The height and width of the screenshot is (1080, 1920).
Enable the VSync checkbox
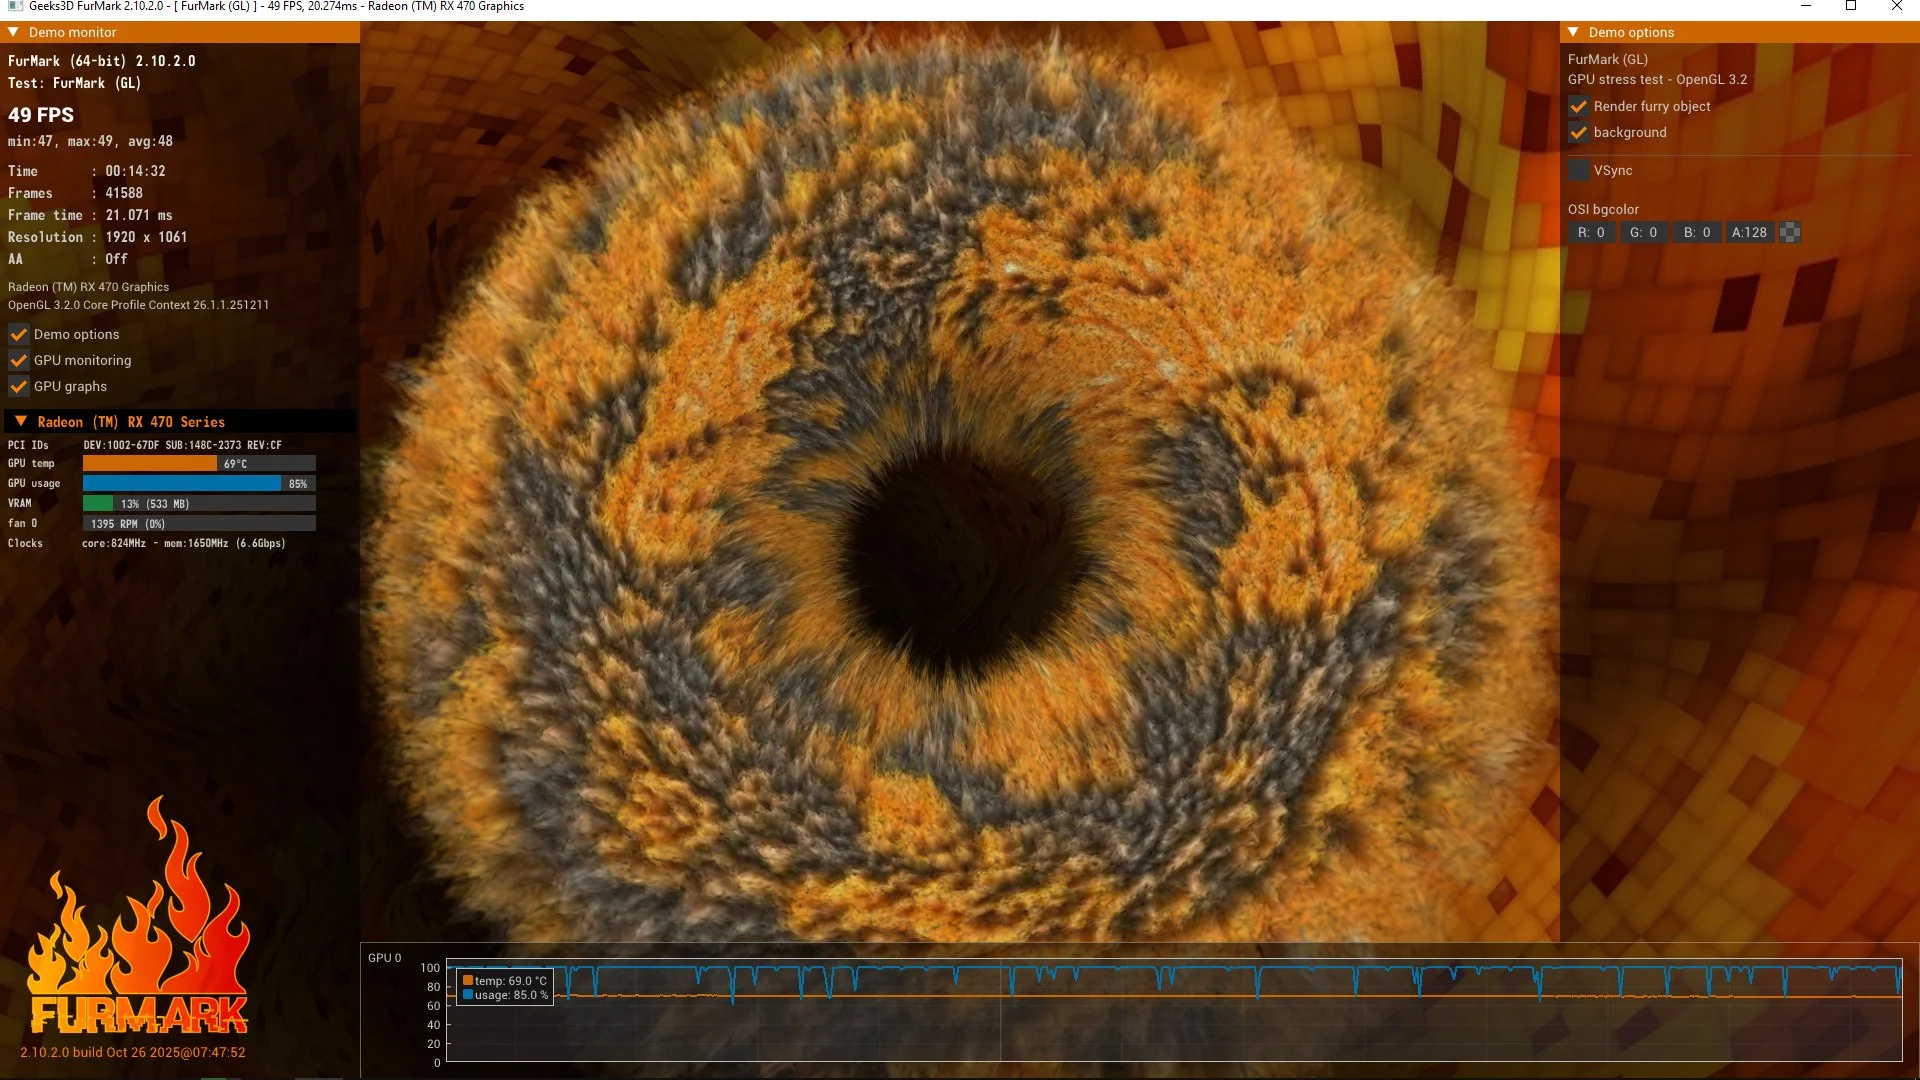(1579, 170)
